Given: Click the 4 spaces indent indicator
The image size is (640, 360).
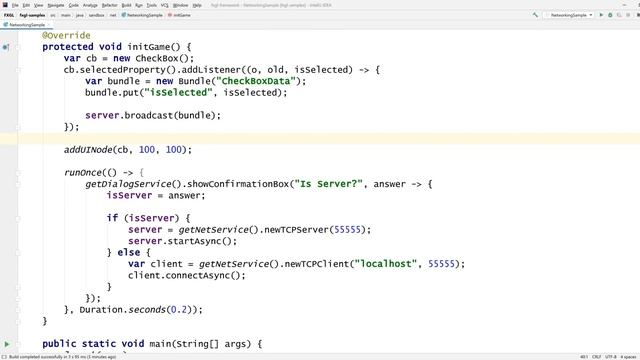Looking at the screenshot, I should pos(629,357).
